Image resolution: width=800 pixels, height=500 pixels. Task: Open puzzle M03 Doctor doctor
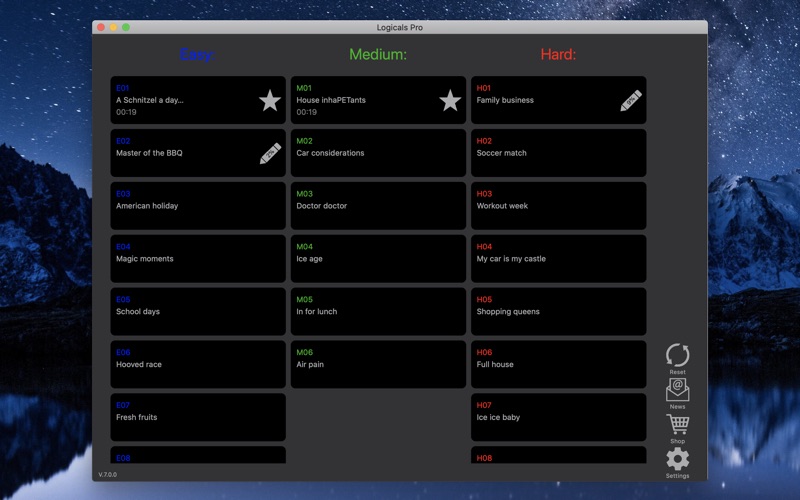(x=378, y=206)
